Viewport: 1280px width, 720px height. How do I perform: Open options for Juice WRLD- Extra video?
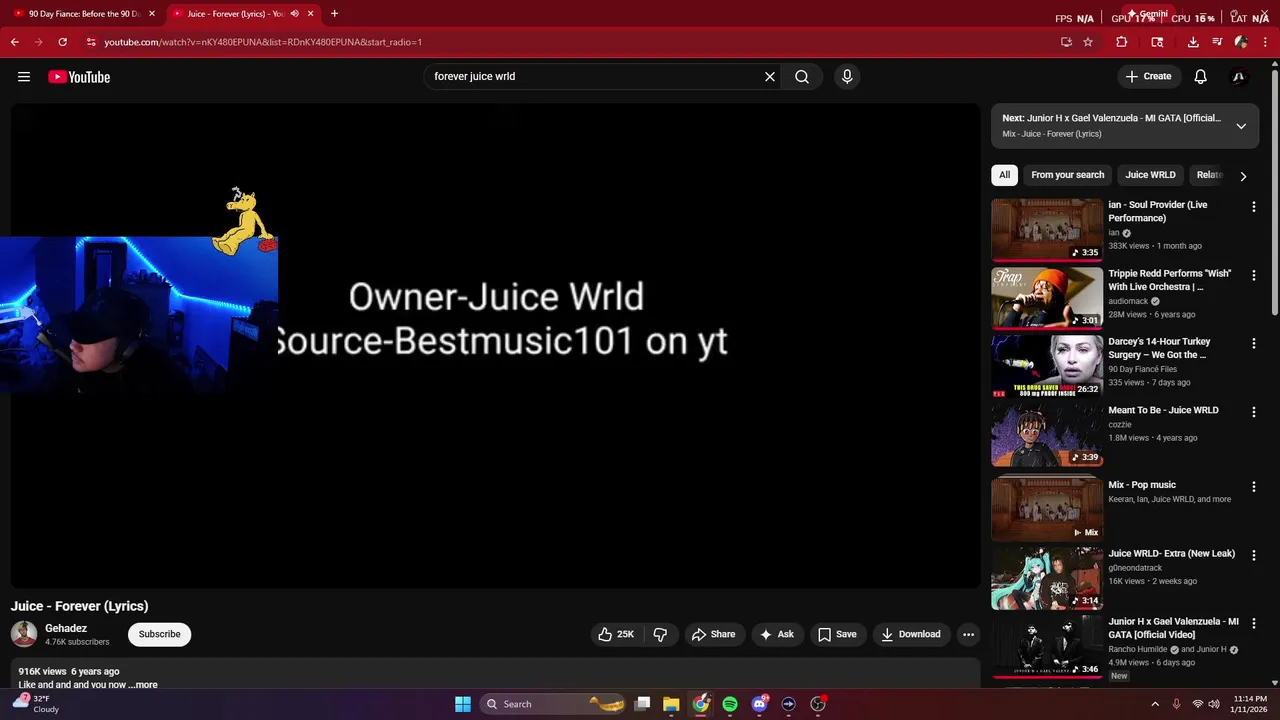point(1253,555)
